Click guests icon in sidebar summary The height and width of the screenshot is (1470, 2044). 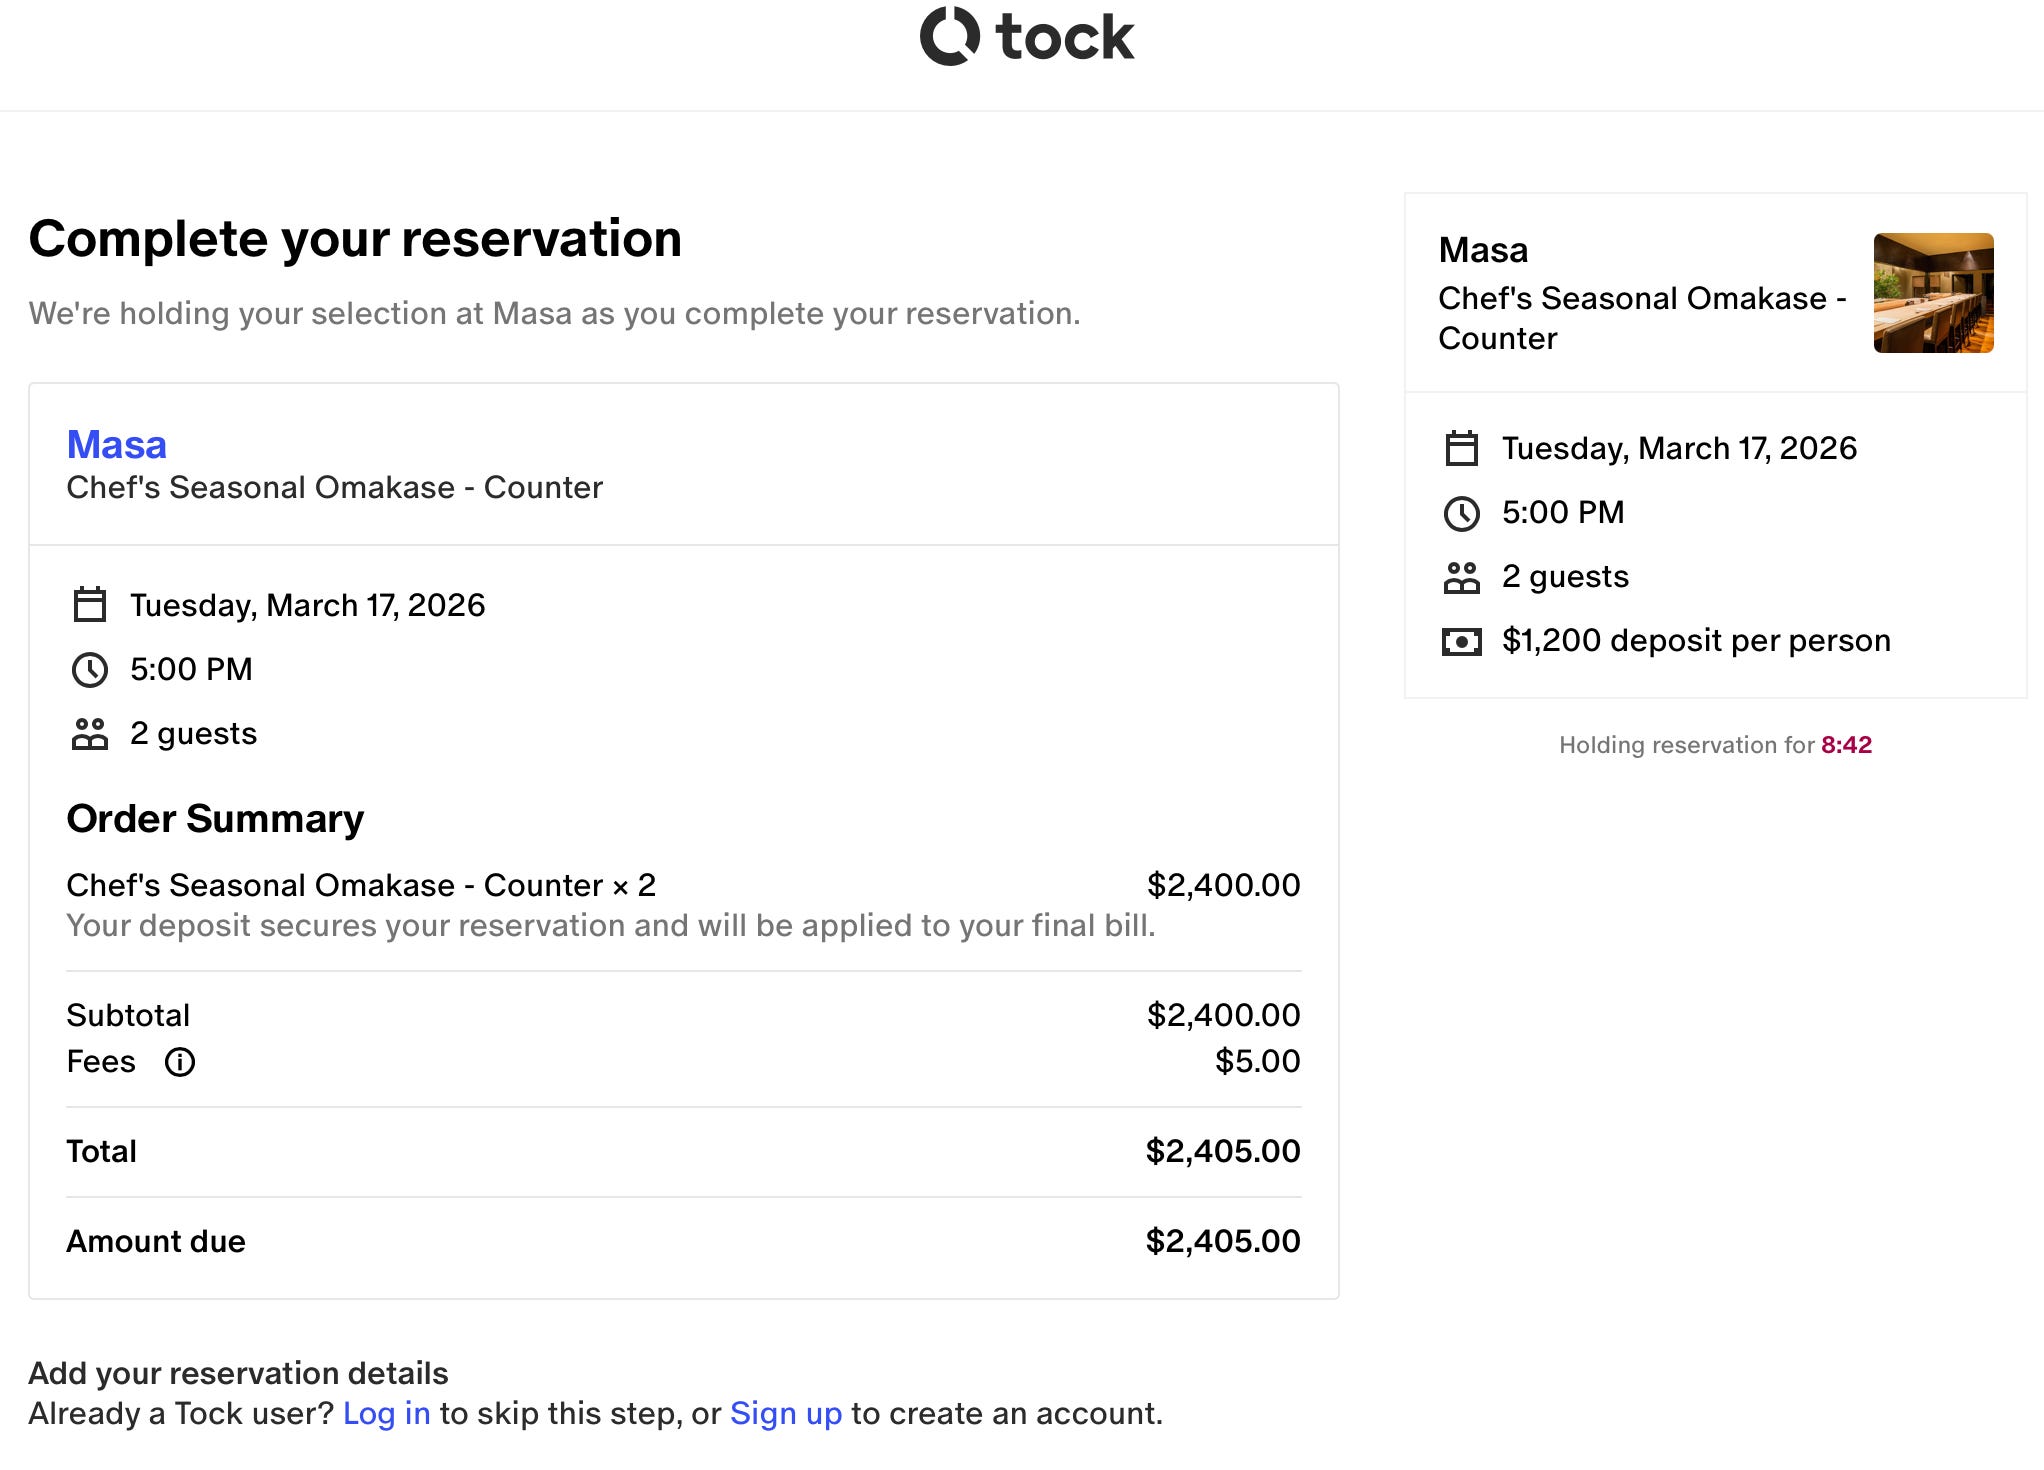[1461, 577]
